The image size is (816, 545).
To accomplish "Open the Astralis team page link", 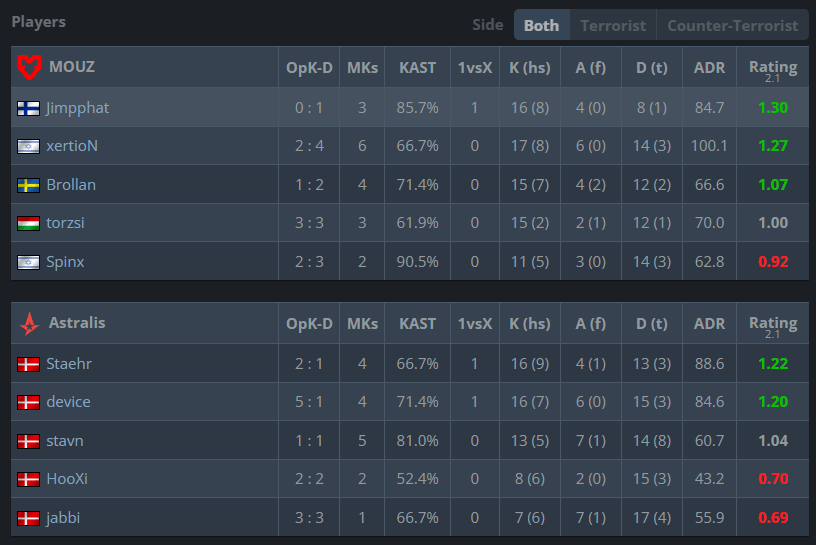I will point(77,323).
